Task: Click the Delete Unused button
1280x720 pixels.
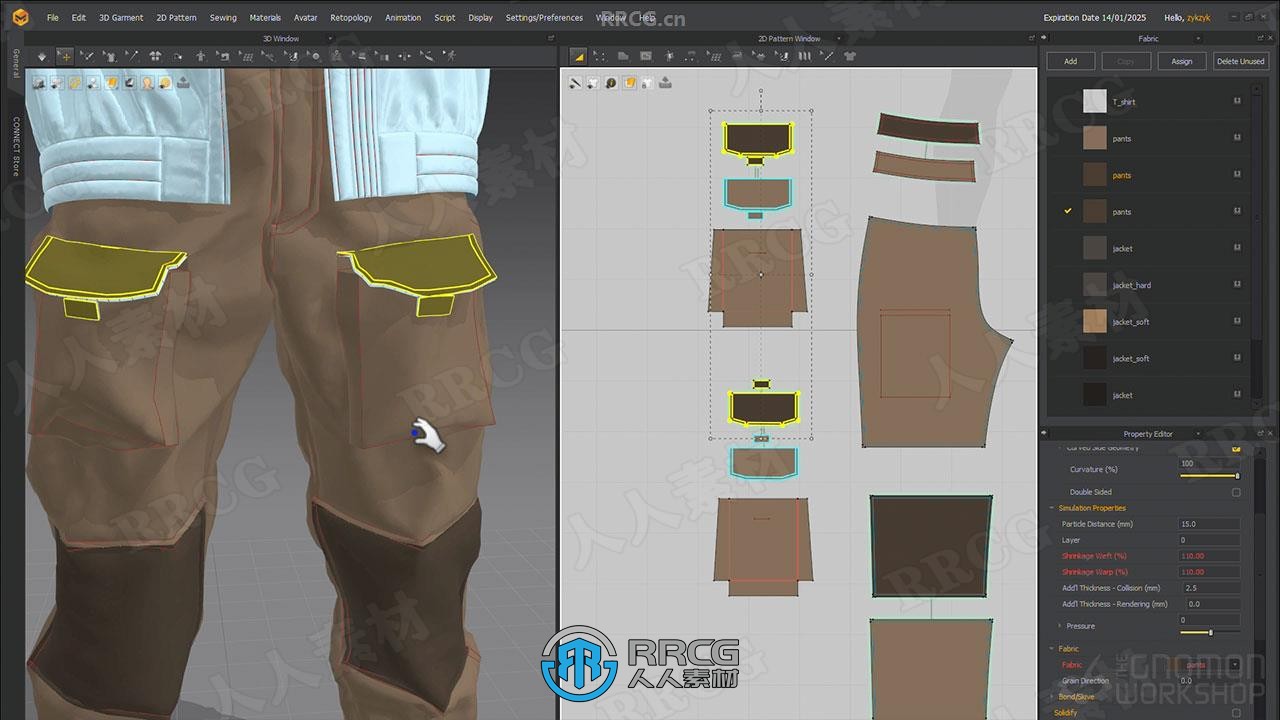Action: (1240, 61)
